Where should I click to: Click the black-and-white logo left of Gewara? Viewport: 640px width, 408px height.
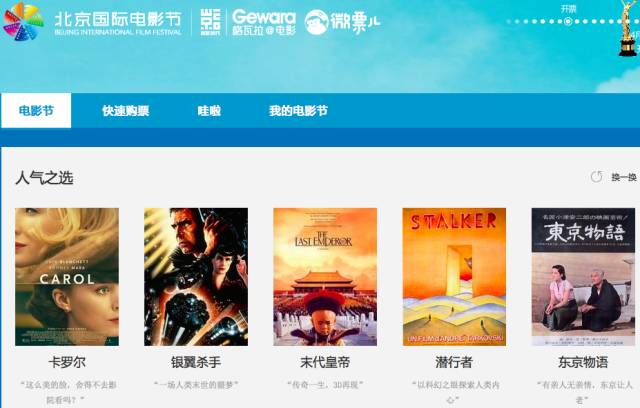tap(210, 22)
